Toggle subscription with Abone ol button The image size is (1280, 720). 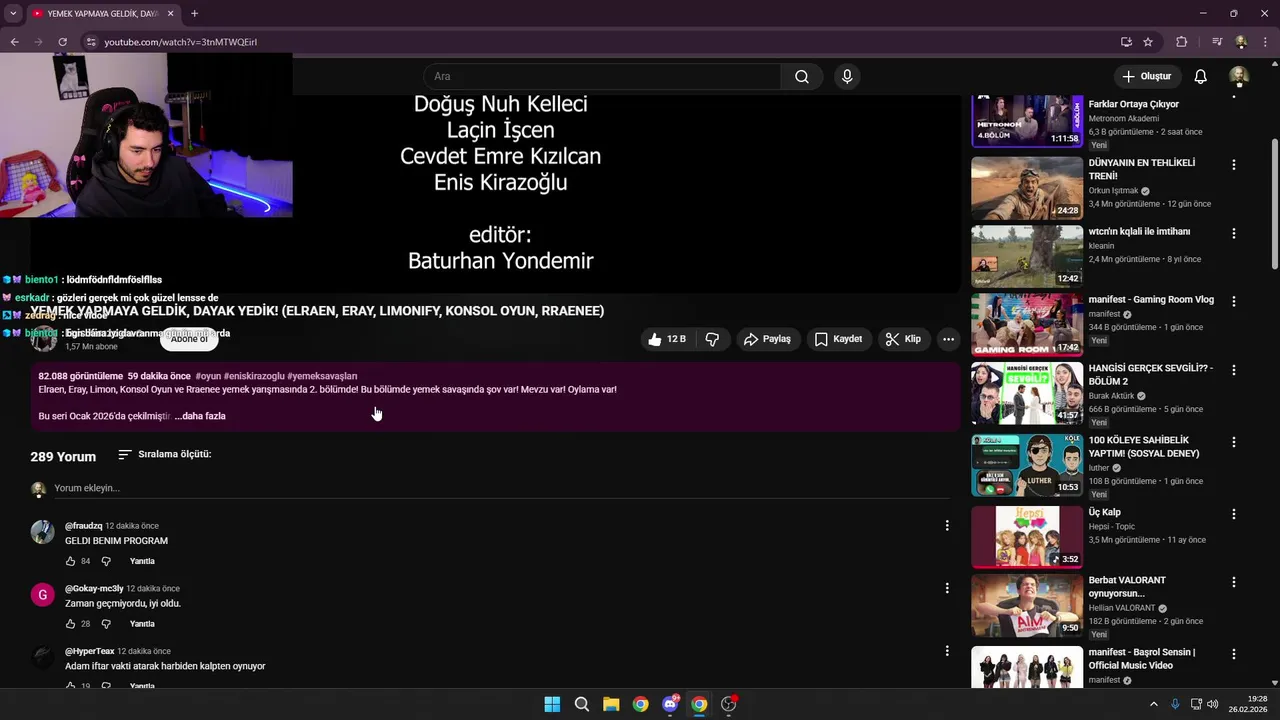(x=189, y=339)
